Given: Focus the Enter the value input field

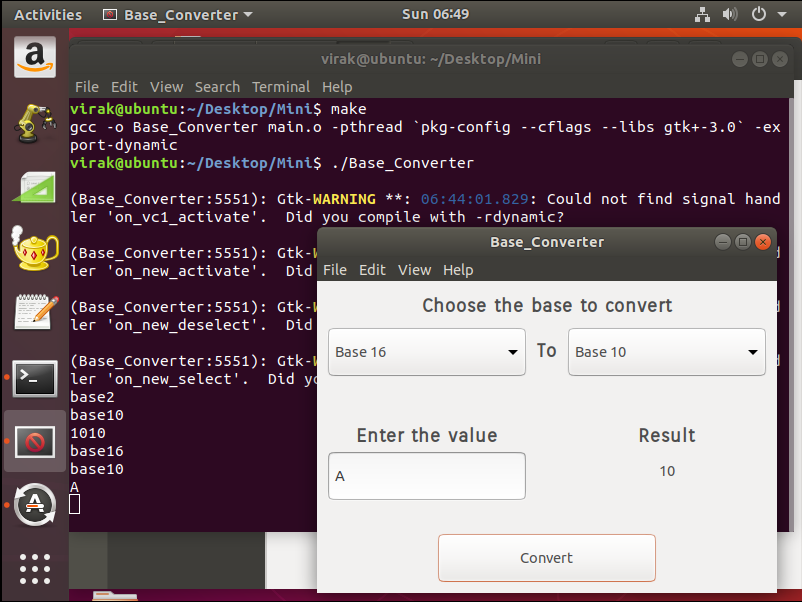Looking at the screenshot, I should click(x=427, y=476).
